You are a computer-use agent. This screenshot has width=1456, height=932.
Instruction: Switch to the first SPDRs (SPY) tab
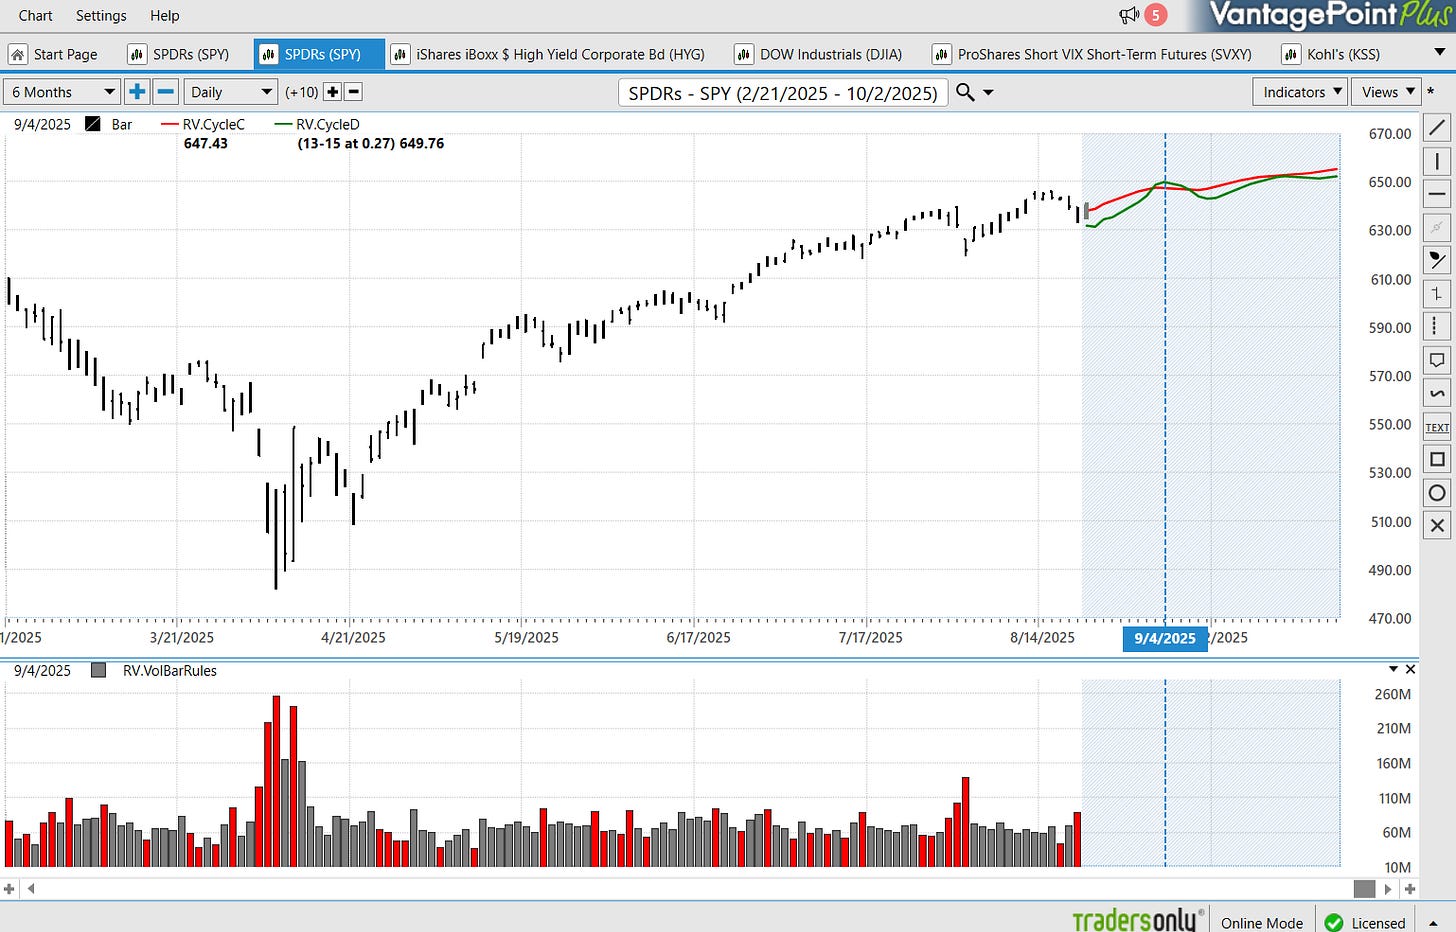pyautogui.click(x=180, y=54)
